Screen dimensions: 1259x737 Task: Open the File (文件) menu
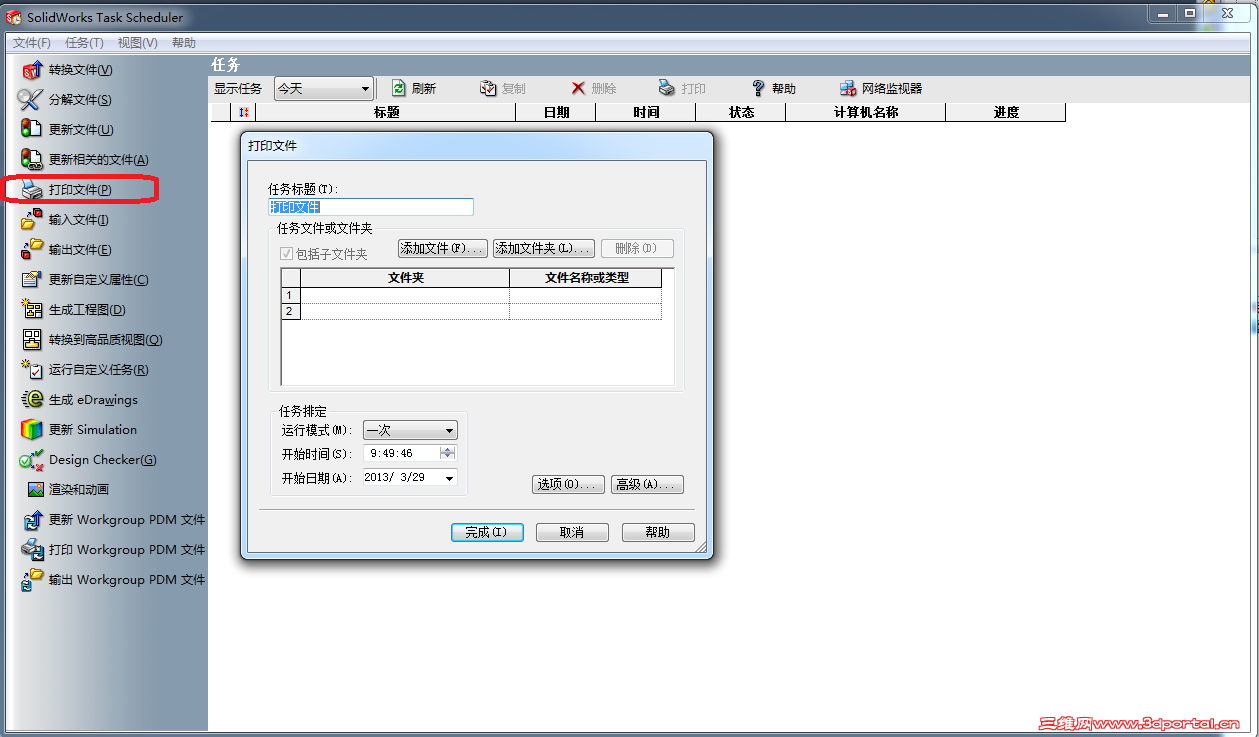(x=31, y=43)
